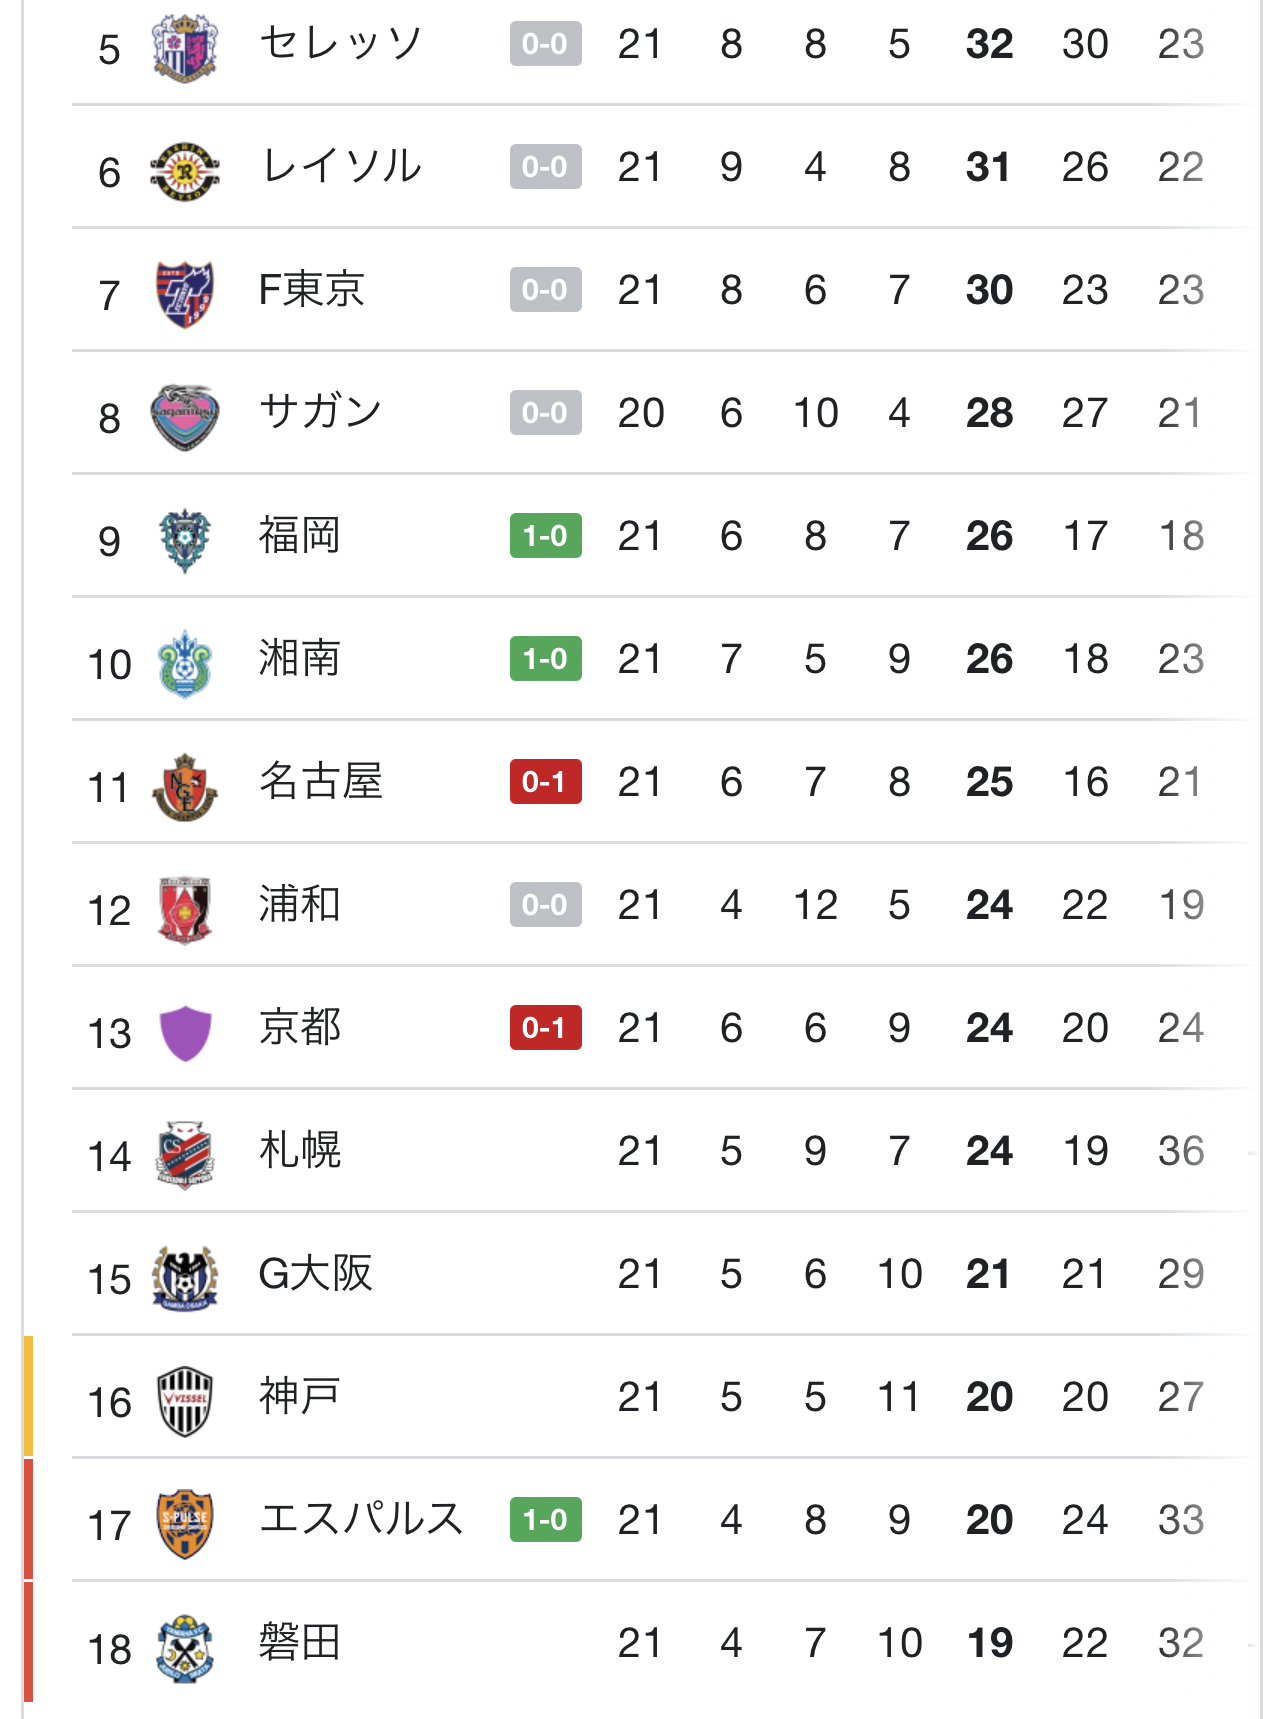Screen dimensions: 1284x1719
Task: Click the red 0-1 score badge for 名古屋
Action: point(545,782)
